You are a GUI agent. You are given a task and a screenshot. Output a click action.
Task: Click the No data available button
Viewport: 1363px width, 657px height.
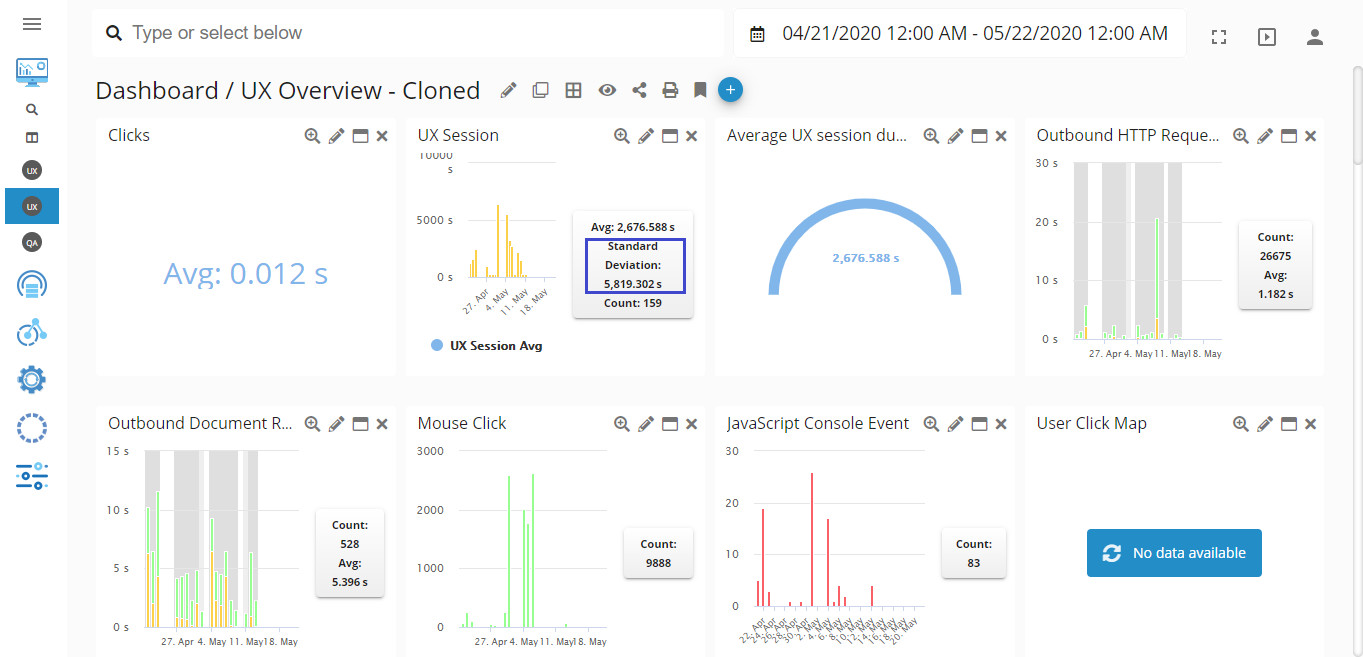coord(1174,553)
